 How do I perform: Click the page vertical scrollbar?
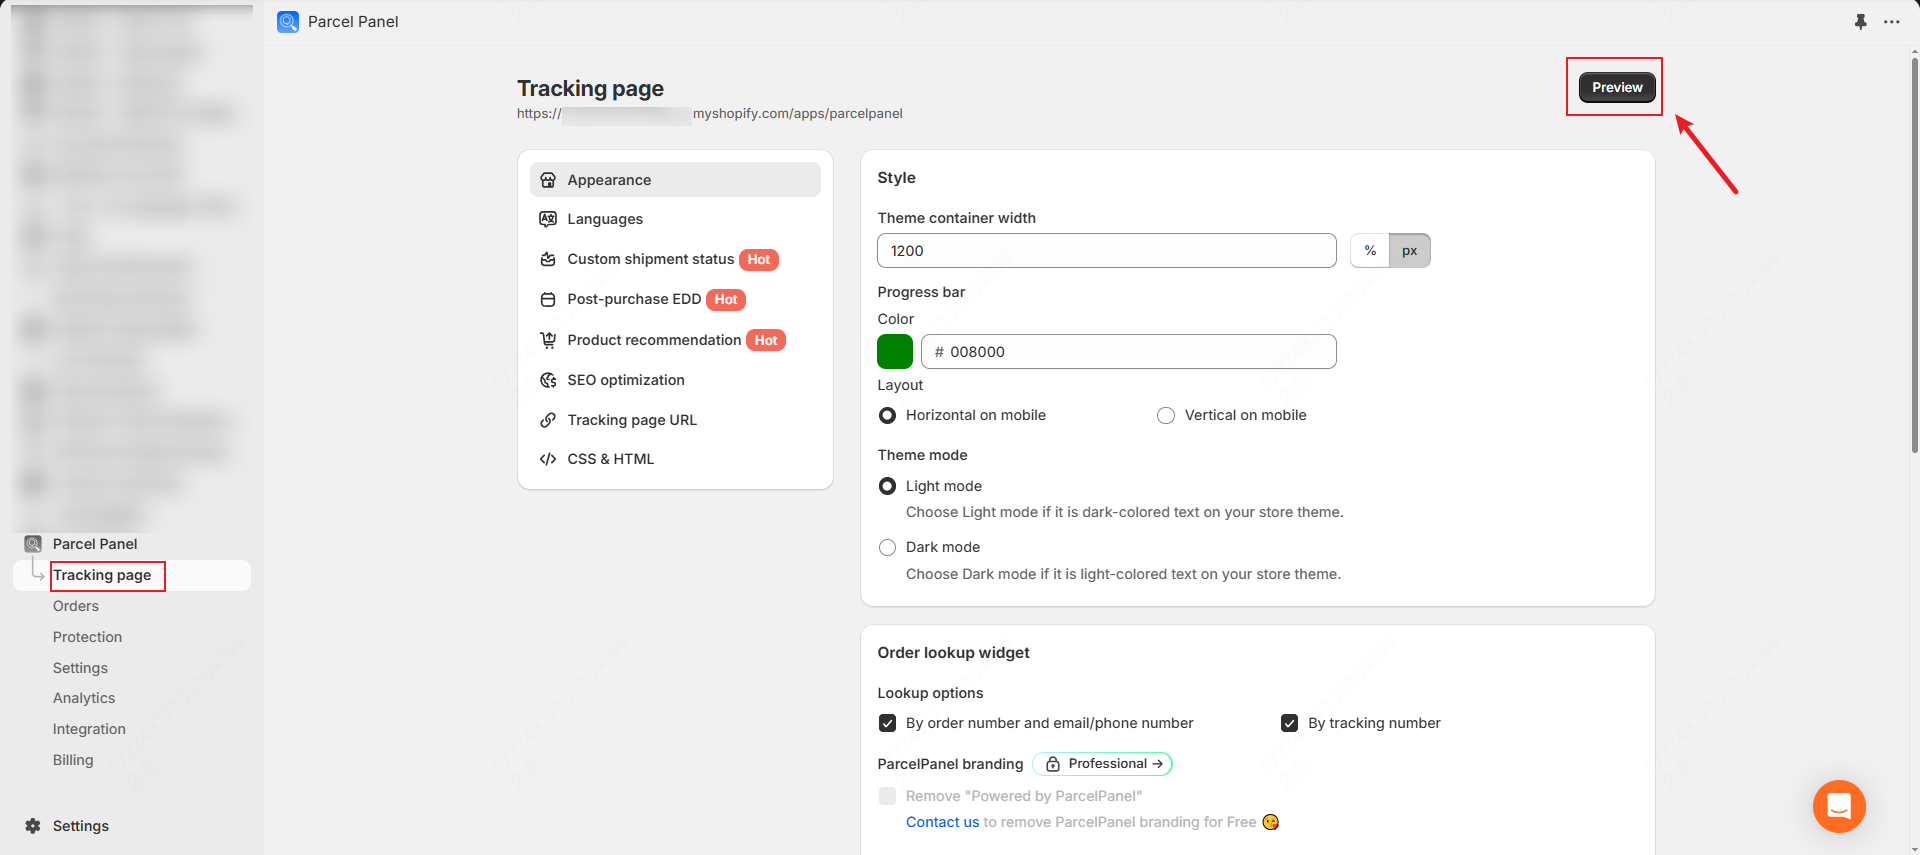click(x=1914, y=256)
